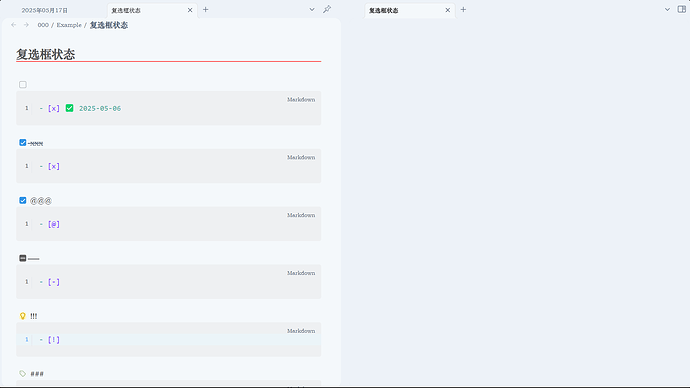This screenshot has width=690, height=388.
Task: Go back with the left arrow icon
Action: [x=14, y=25]
